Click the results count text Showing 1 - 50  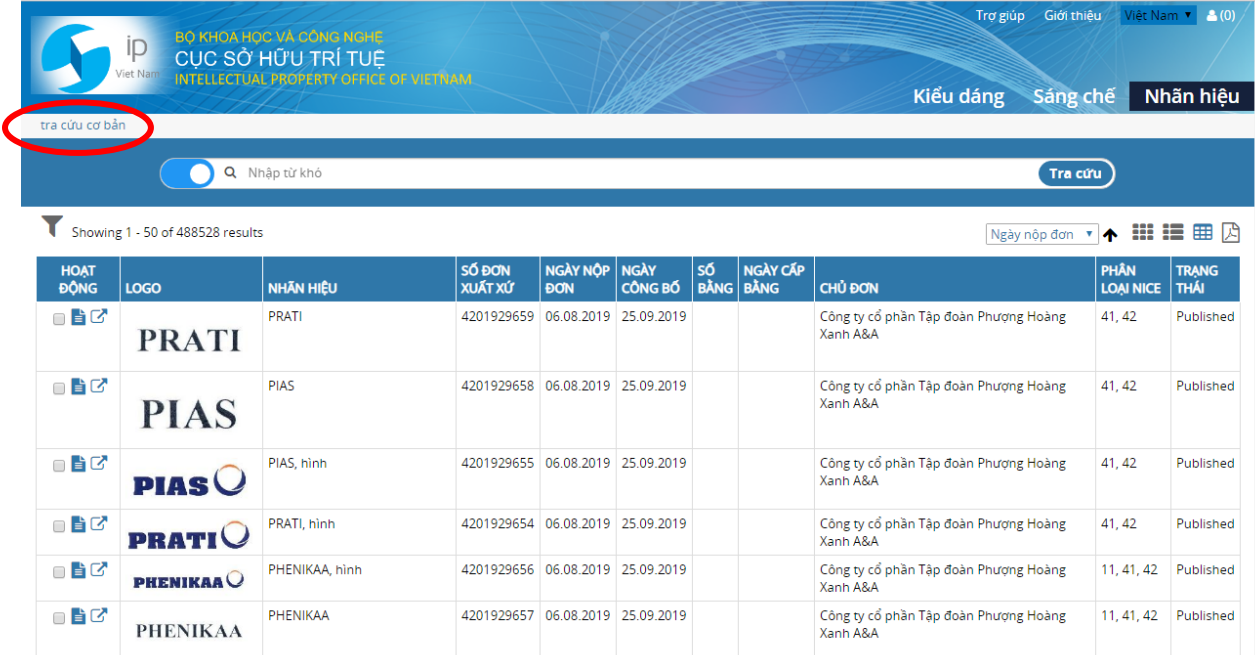[x=167, y=233]
